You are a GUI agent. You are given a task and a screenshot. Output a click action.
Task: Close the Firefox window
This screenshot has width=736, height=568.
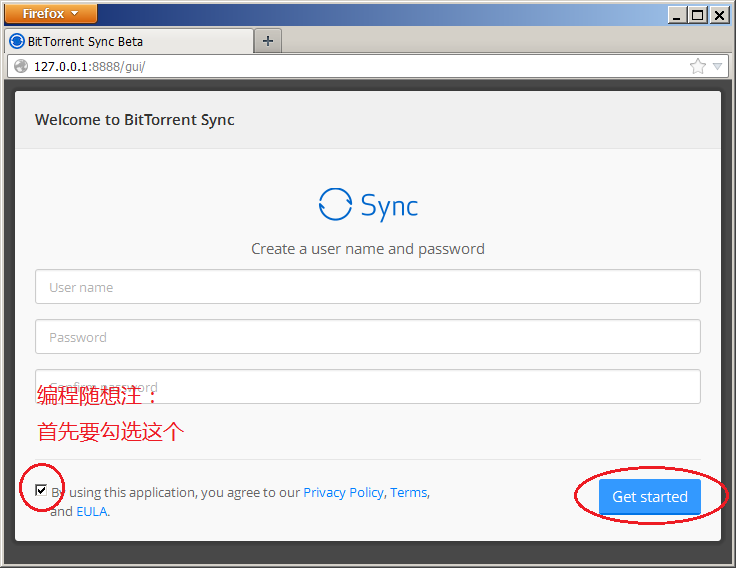(718, 14)
